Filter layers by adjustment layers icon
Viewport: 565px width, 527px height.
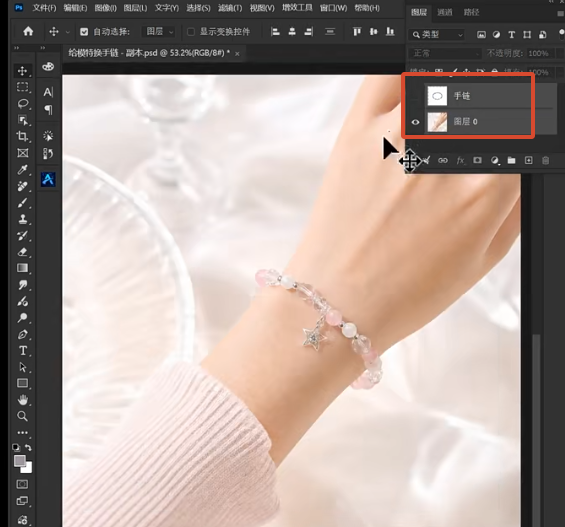[496, 35]
